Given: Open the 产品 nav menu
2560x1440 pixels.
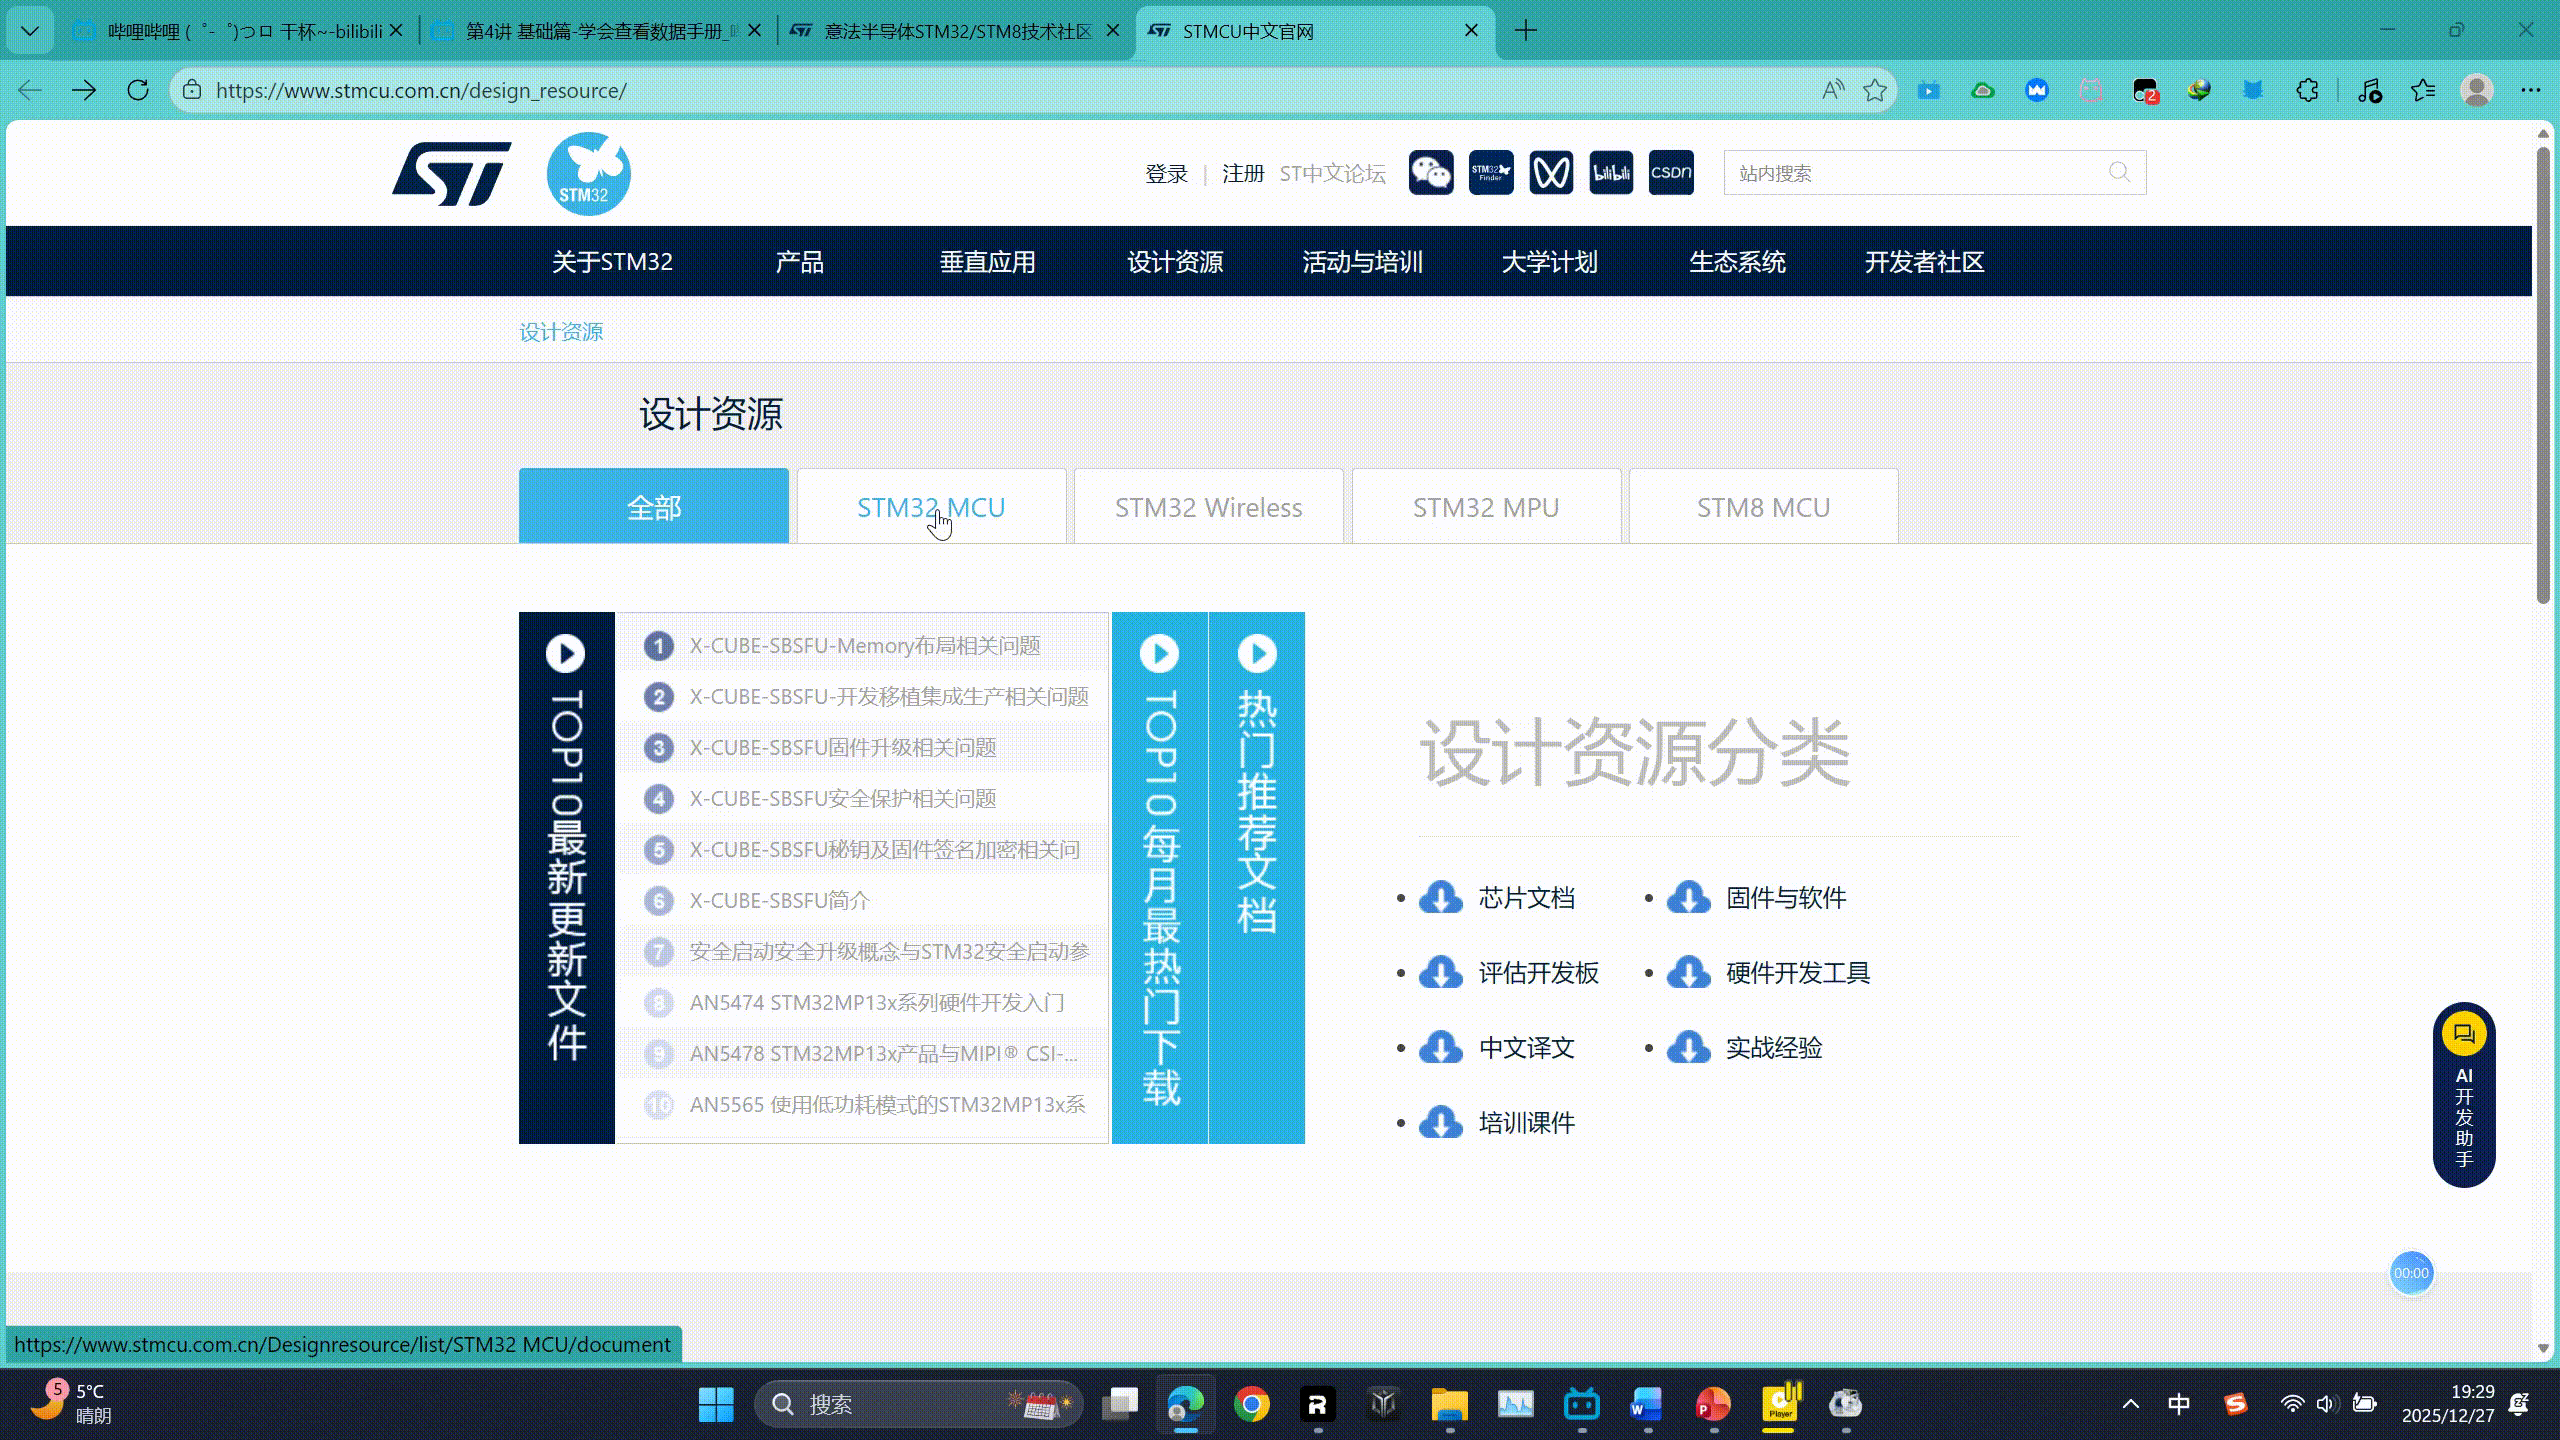Looking at the screenshot, I should pos(800,262).
